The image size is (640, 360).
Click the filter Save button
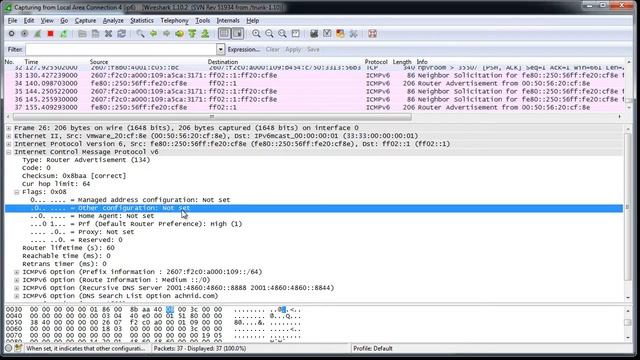(313, 49)
